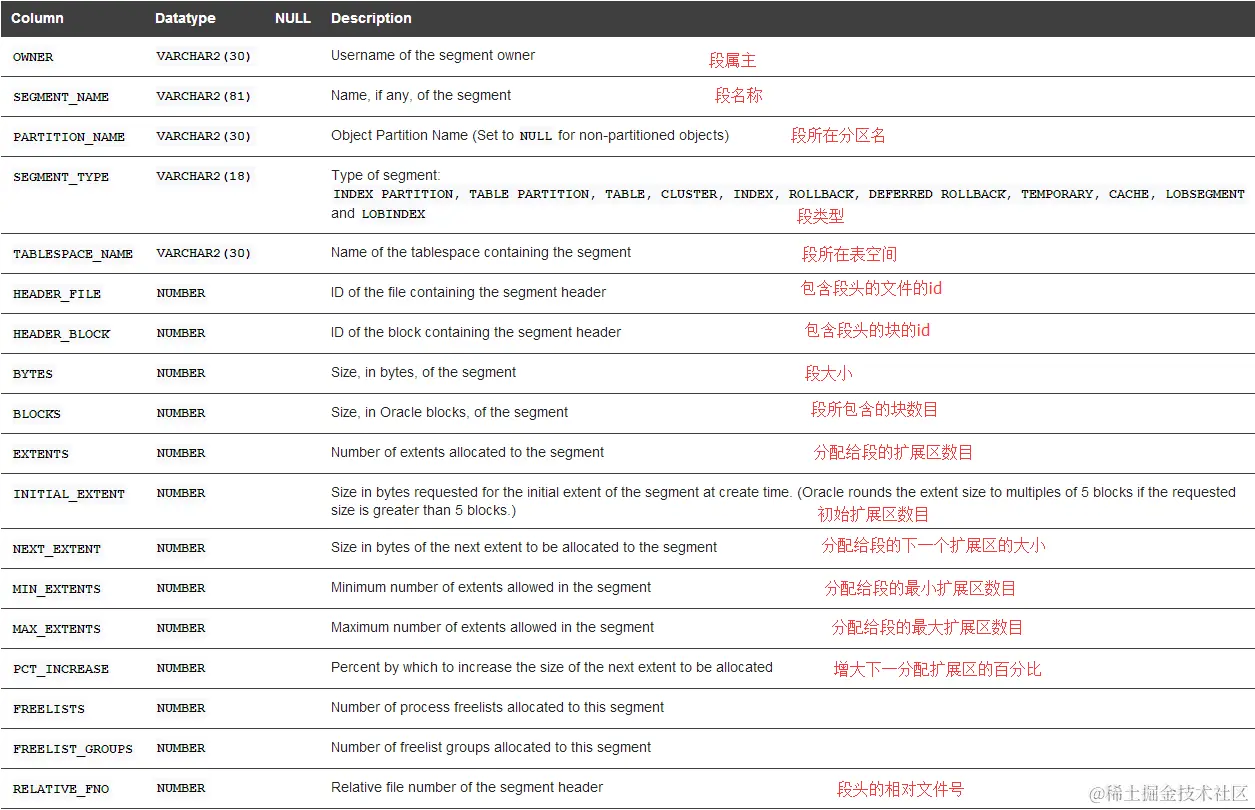This screenshot has height=810, width=1255.
Task: Select the FREELIST_GROUPS column name
Action: click(73, 749)
